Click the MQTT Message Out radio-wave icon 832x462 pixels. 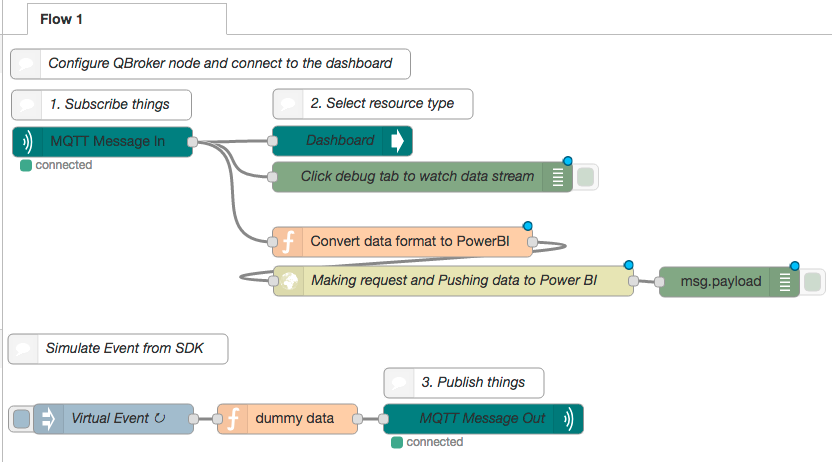(568, 418)
